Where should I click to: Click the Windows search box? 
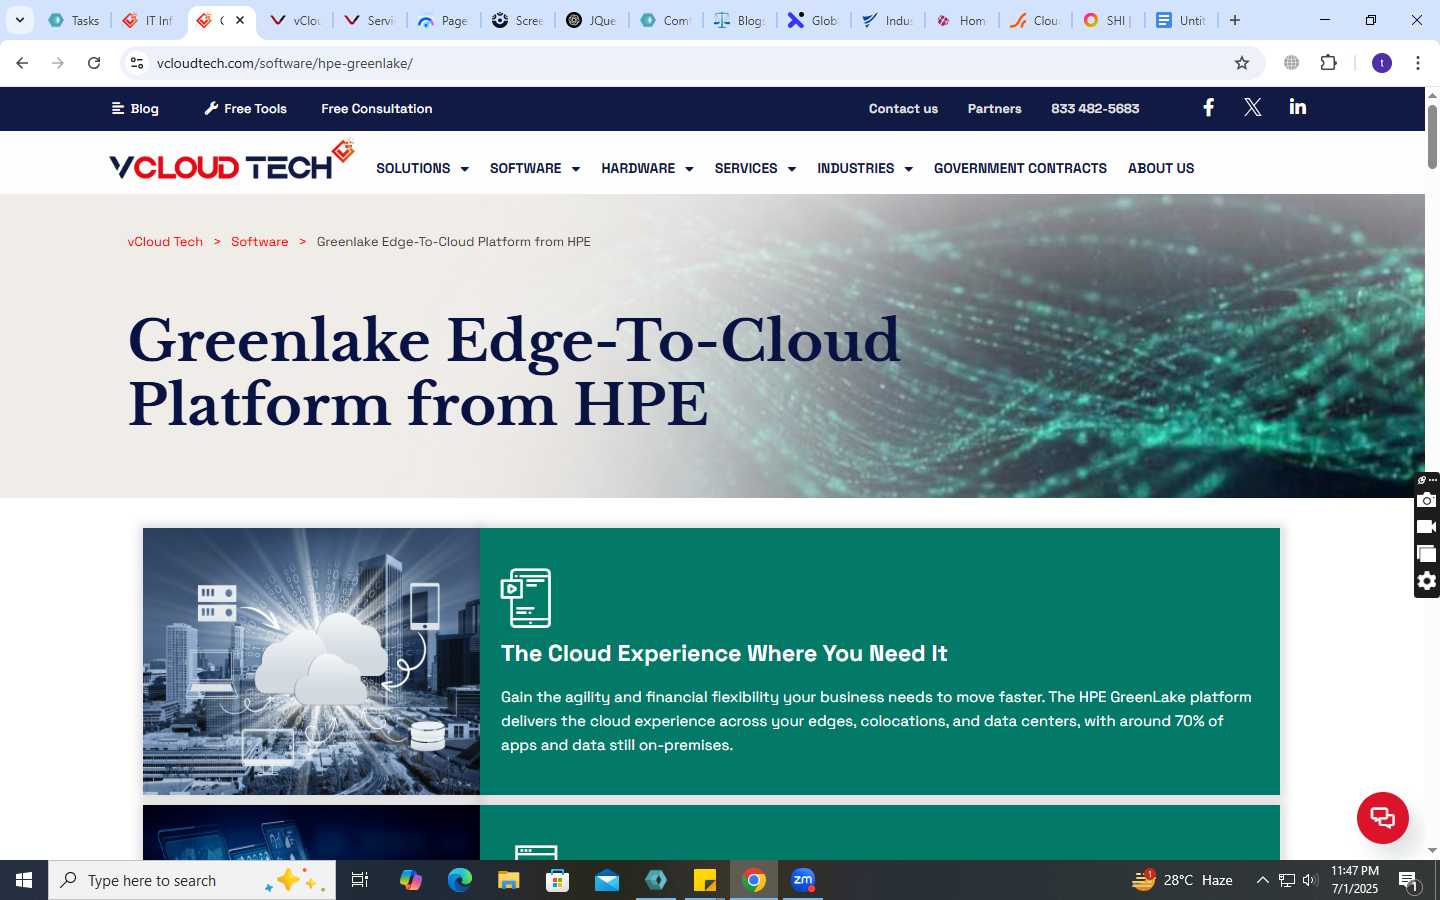click(x=192, y=880)
